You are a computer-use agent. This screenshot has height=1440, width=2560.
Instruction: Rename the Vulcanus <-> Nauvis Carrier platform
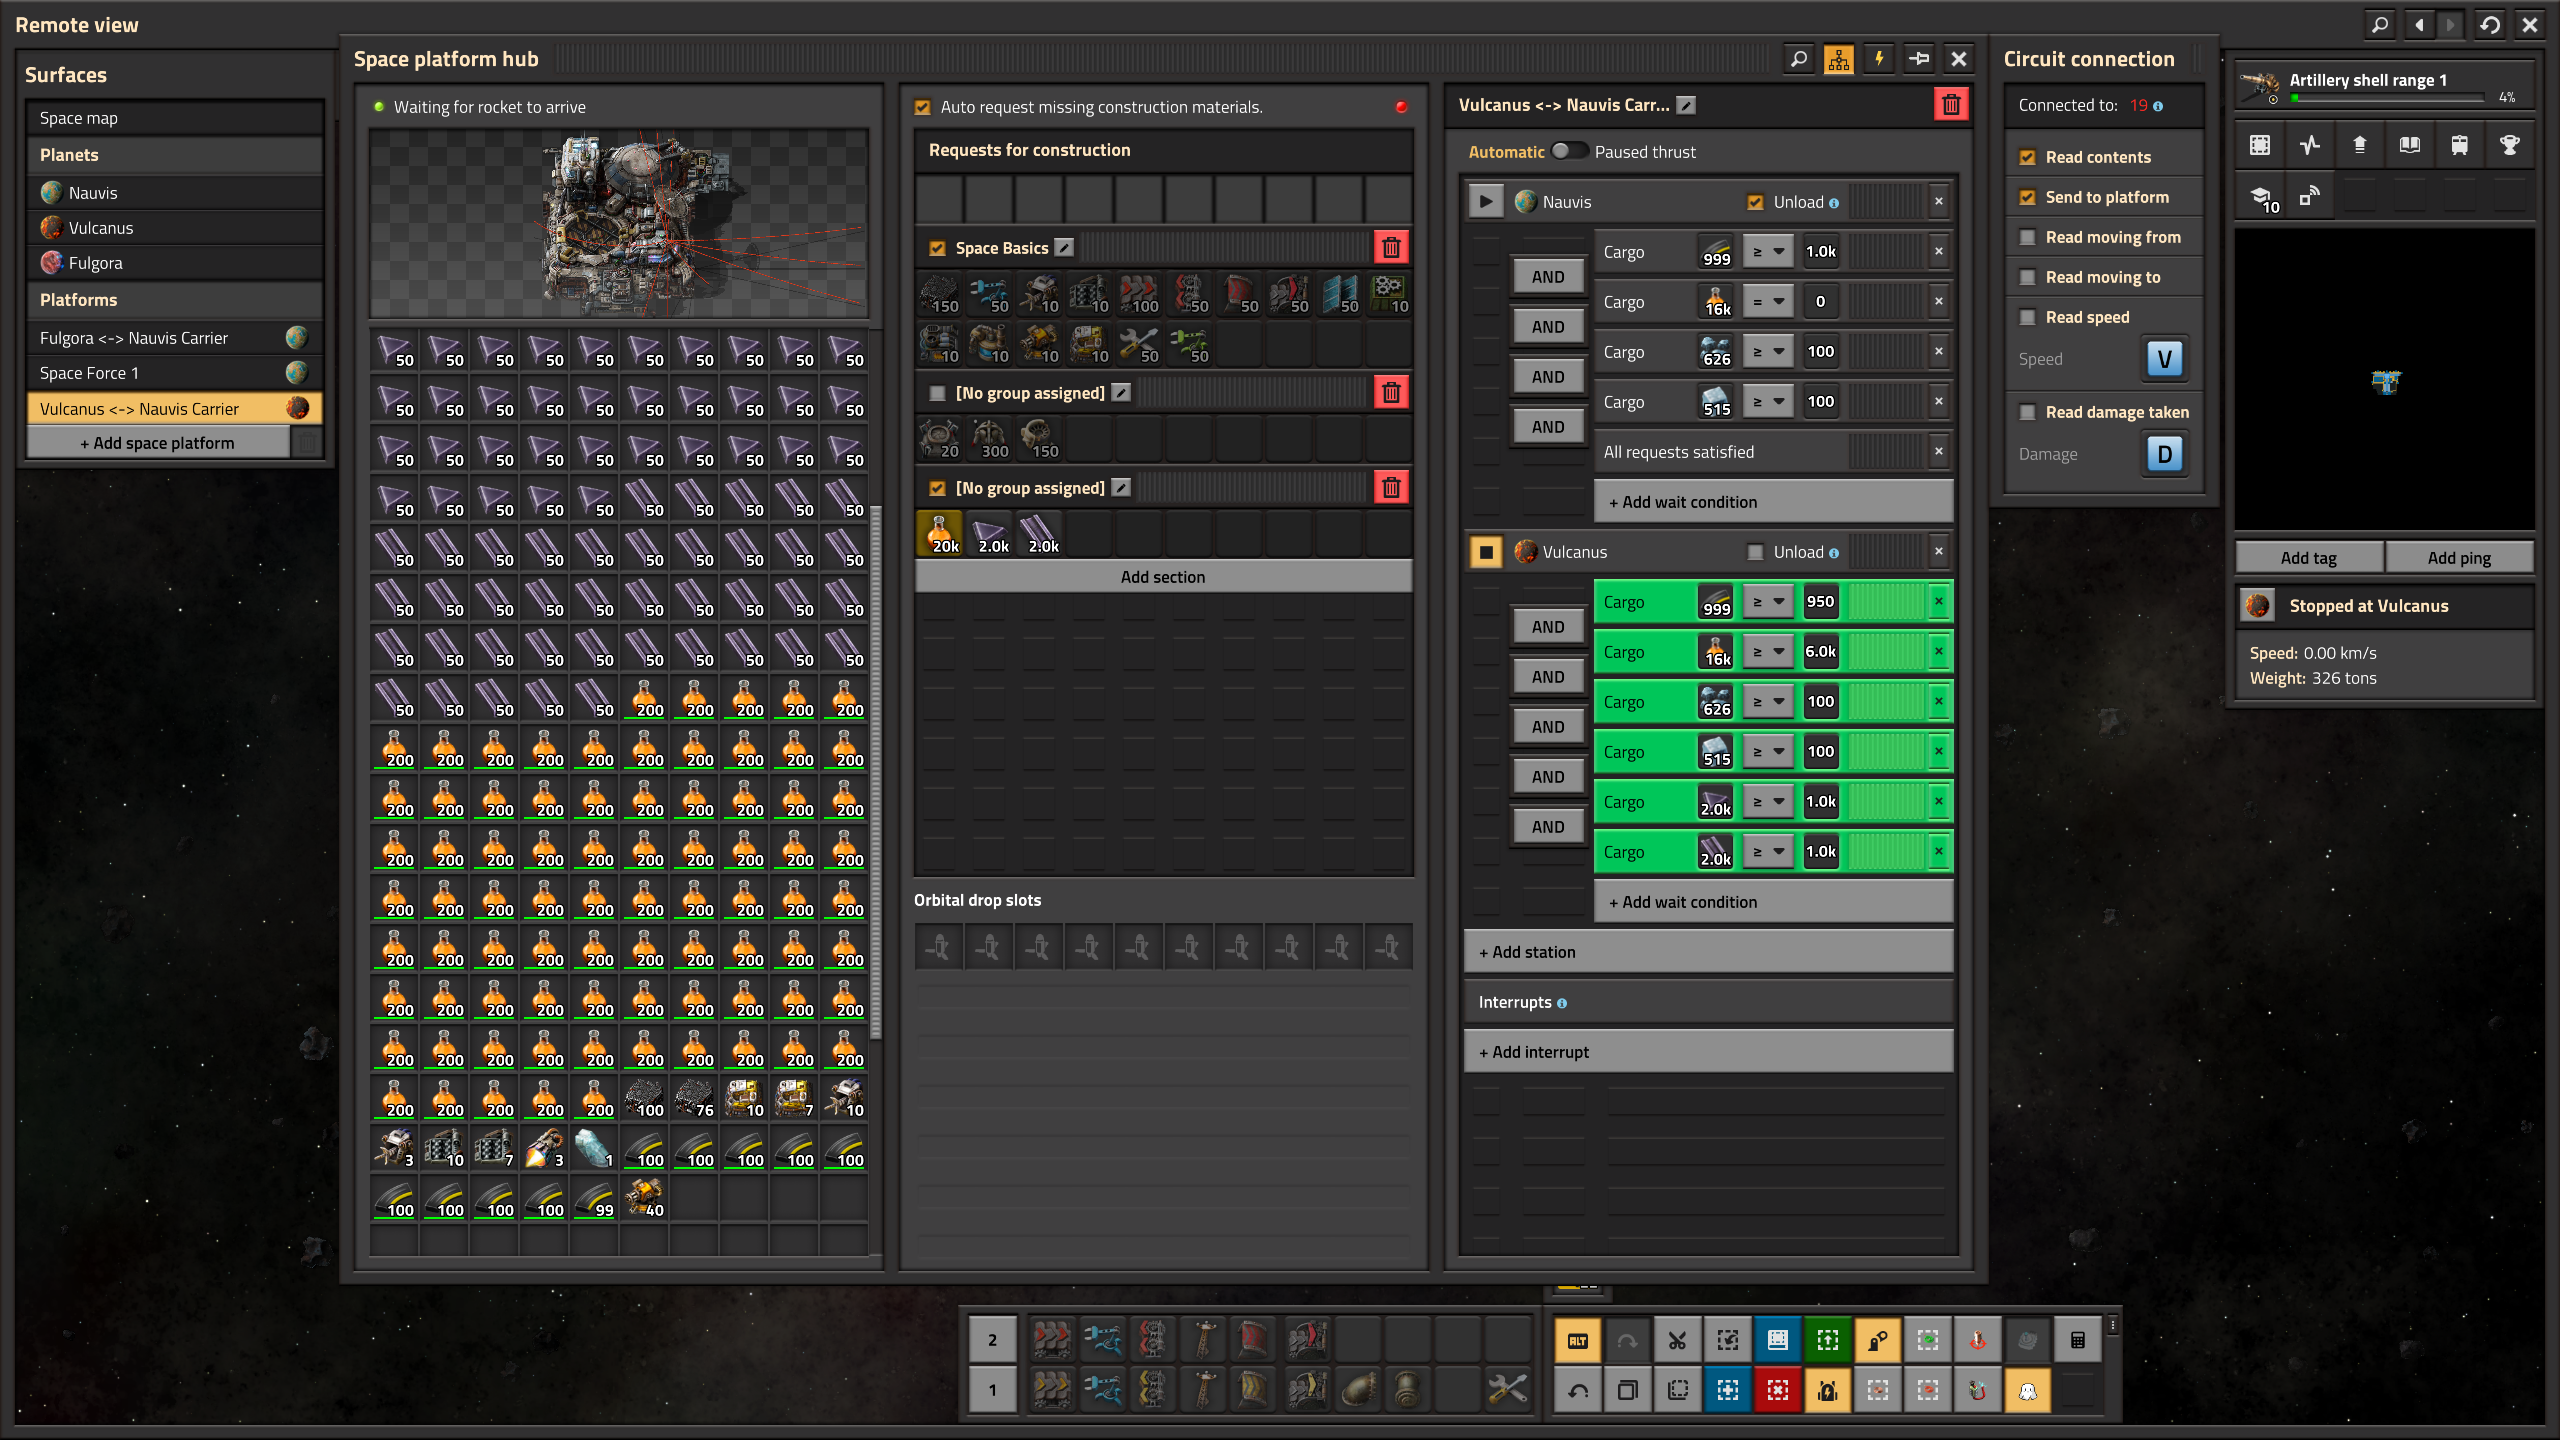pos(1686,105)
